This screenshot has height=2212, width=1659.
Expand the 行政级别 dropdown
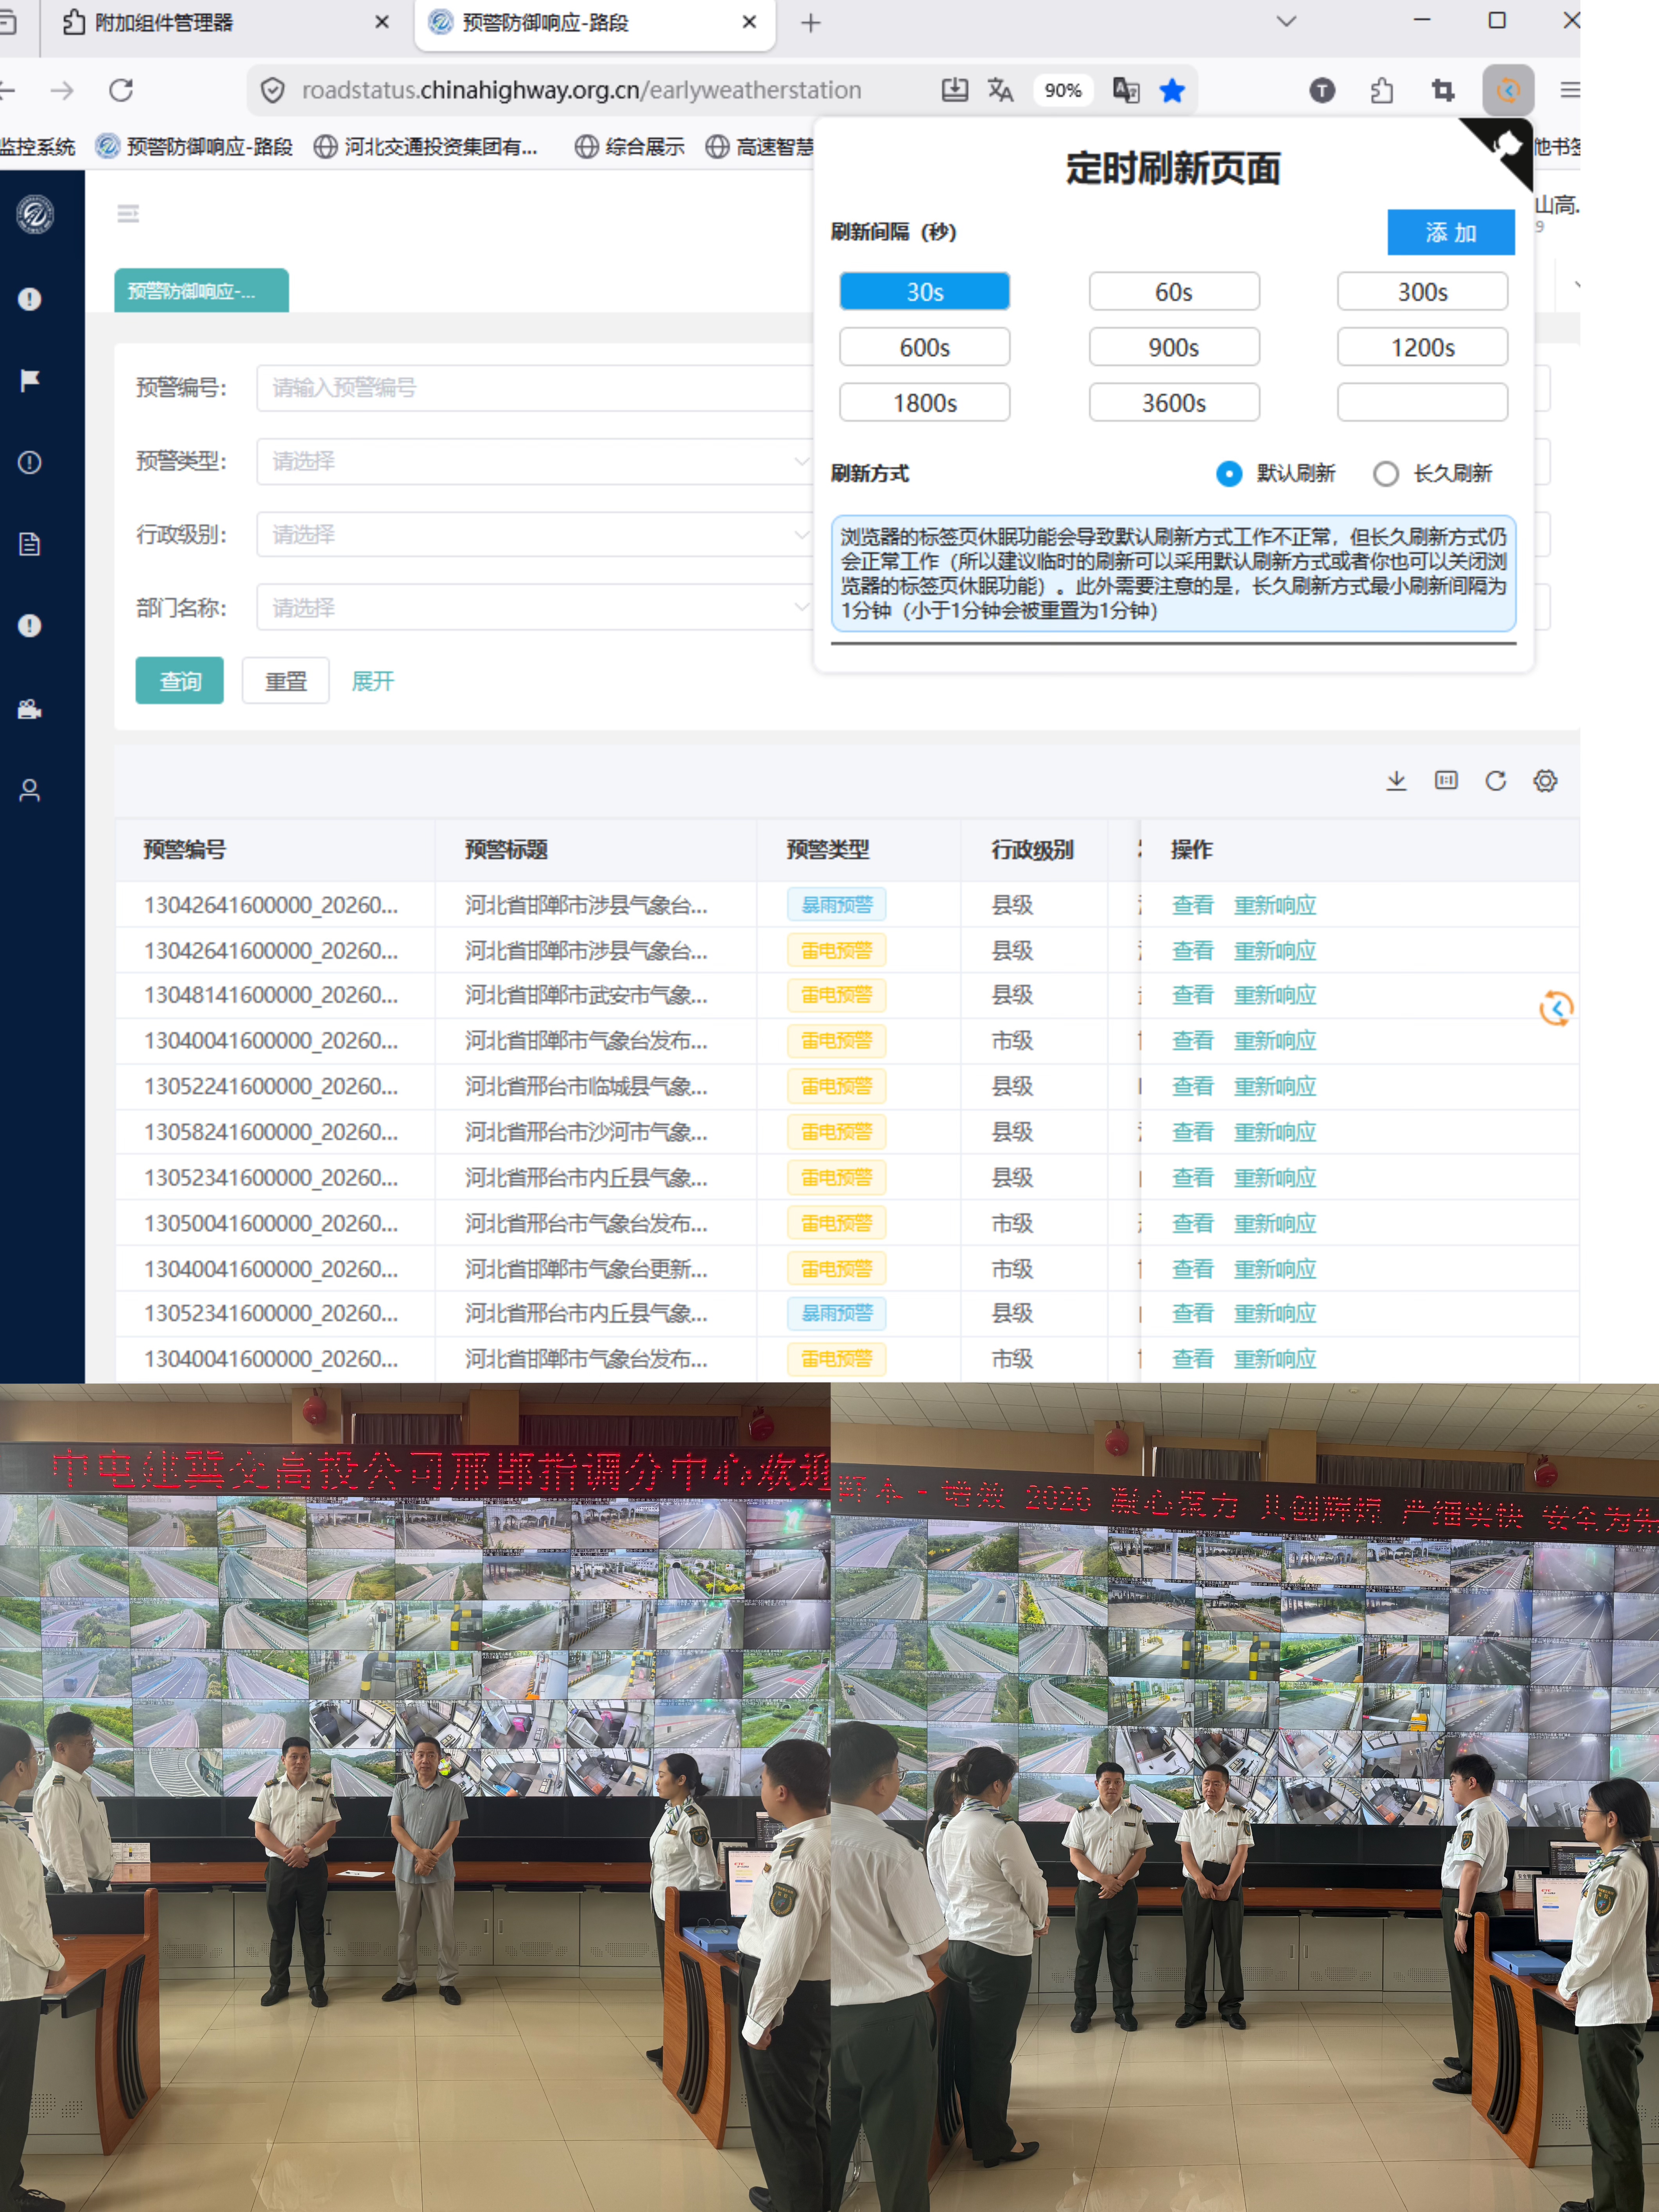click(535, 534)
